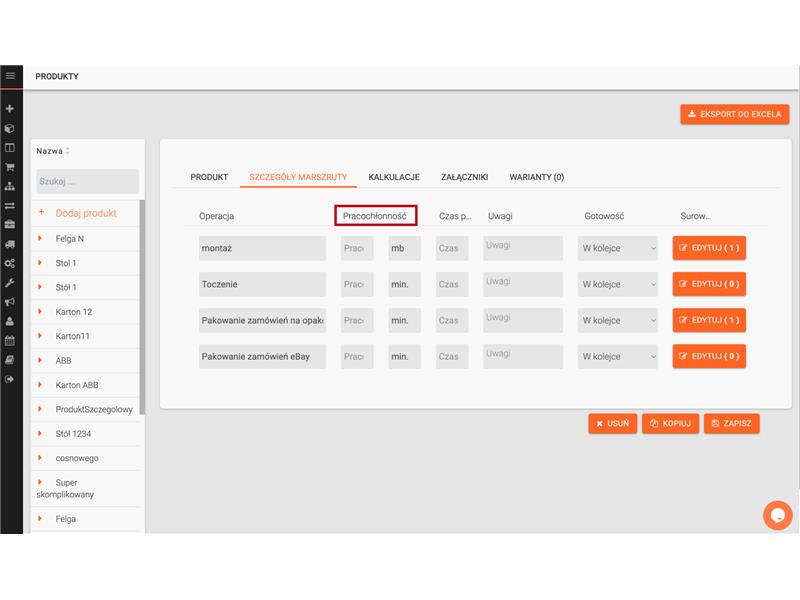Click the EKSPORT DO EXCELA button
The image size is (800, 600).
point(734,114)
